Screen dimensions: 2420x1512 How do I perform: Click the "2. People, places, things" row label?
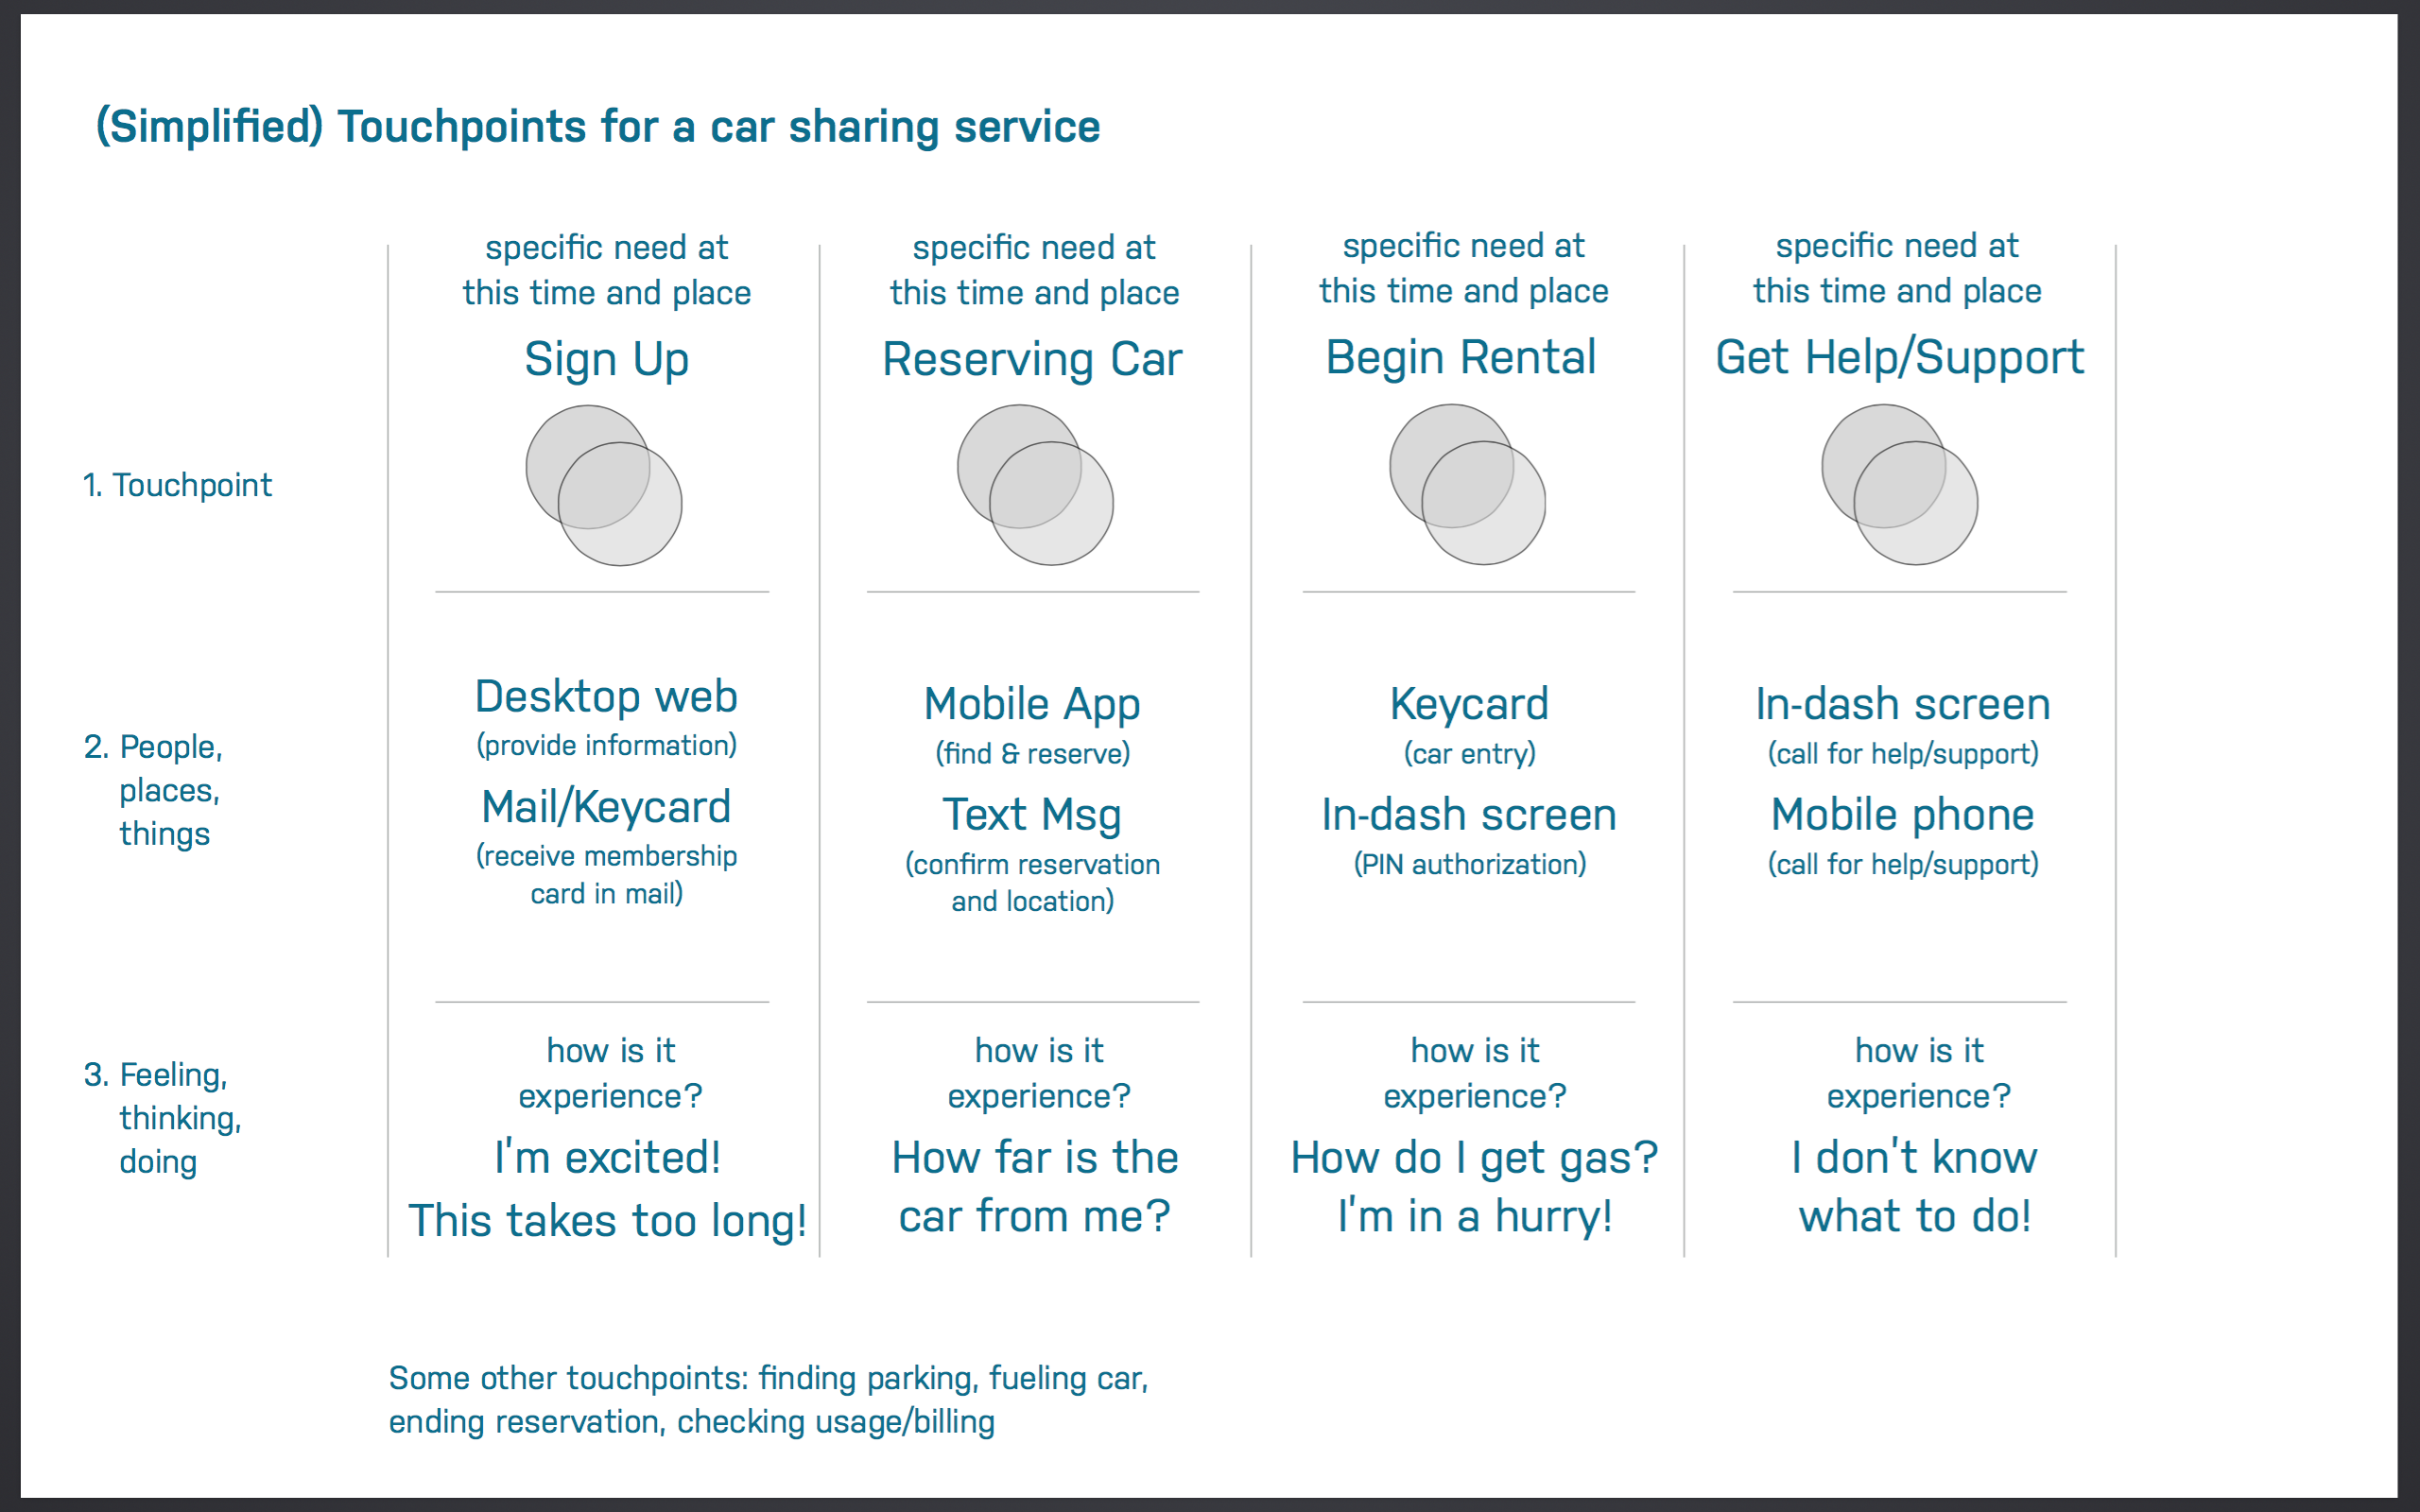(154, 790)
